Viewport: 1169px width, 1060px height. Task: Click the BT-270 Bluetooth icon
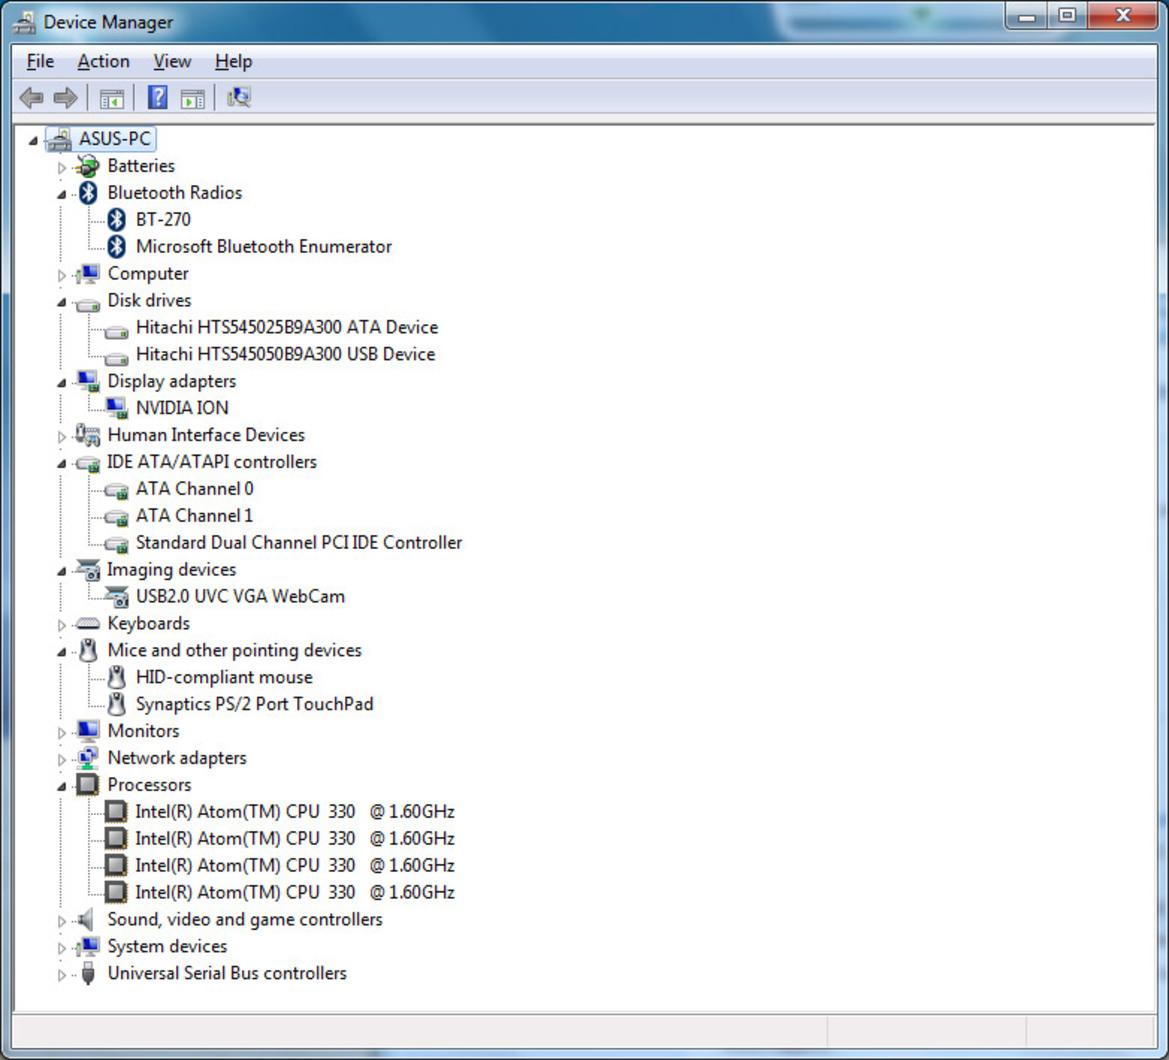(116, 219)
